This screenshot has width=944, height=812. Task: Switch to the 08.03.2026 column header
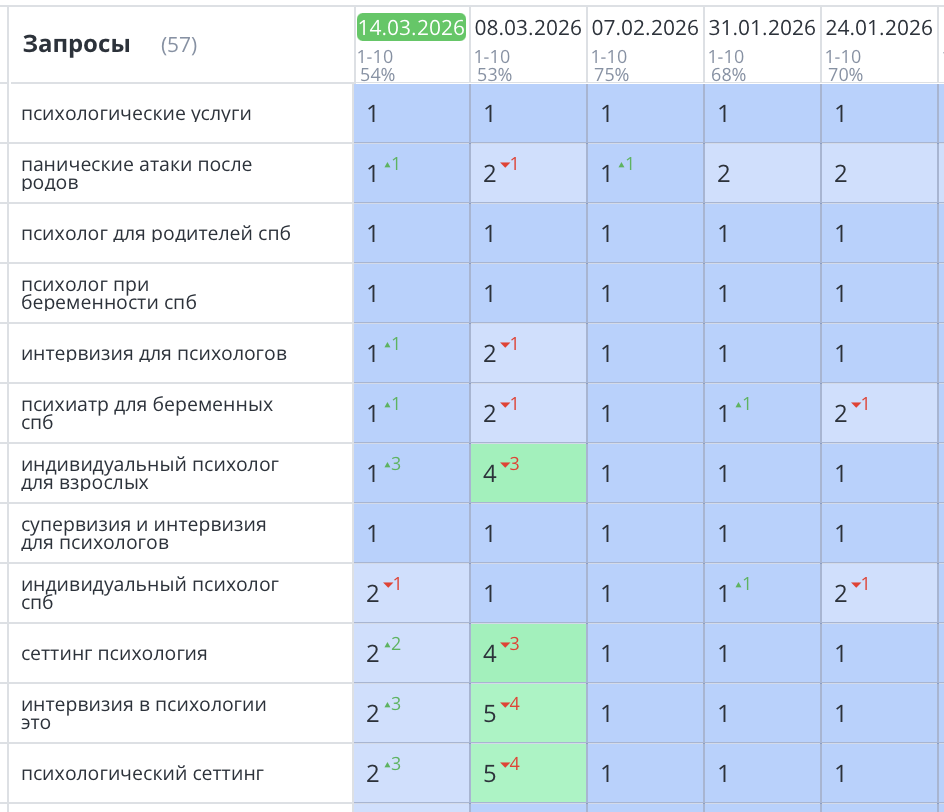coord(527,28)
